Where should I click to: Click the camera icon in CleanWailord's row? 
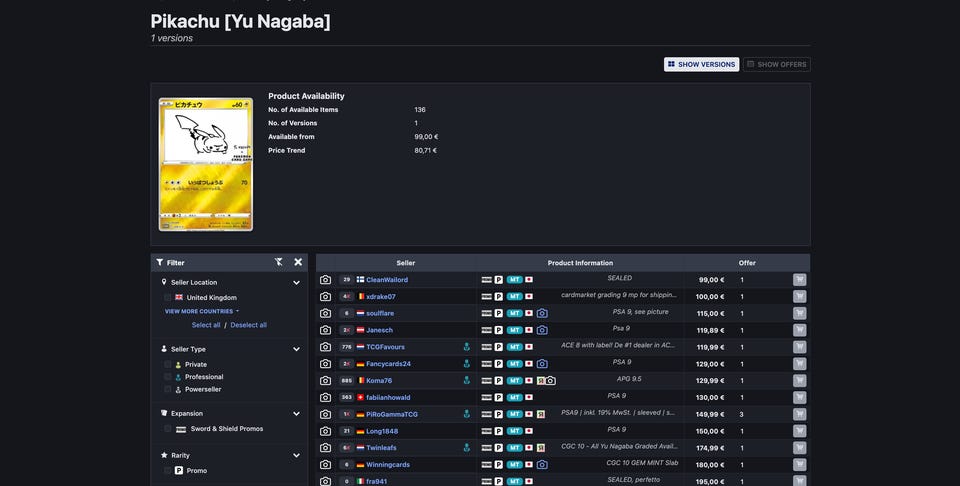coord(326,280)
